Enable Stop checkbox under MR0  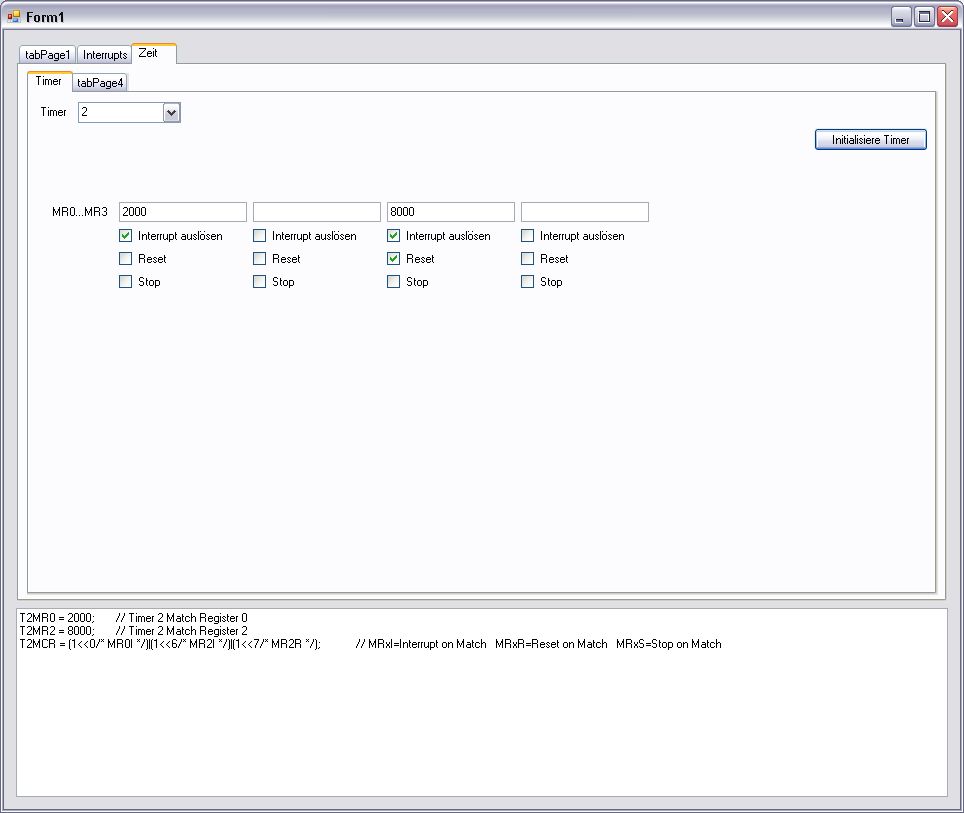tap(126, 282)
